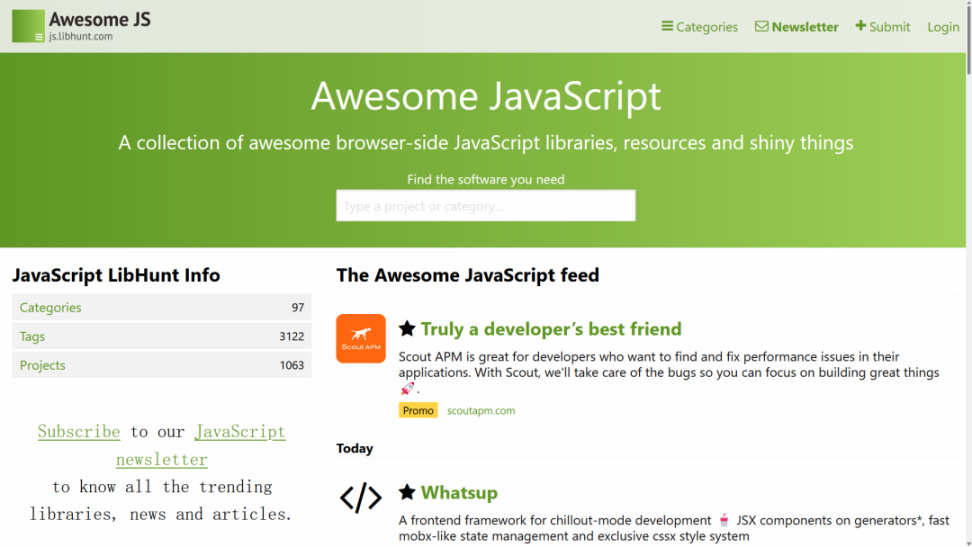Open Truly a developer's best friend title
The height and width of the screenshot is (547, 972).
(x=551, y=329)
